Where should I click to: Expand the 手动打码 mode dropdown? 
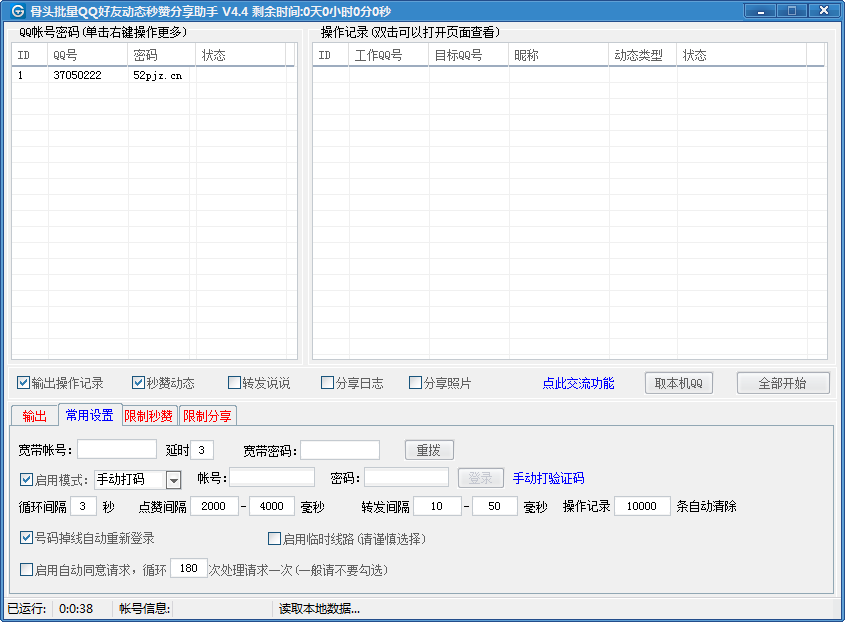tap(173, 480)
